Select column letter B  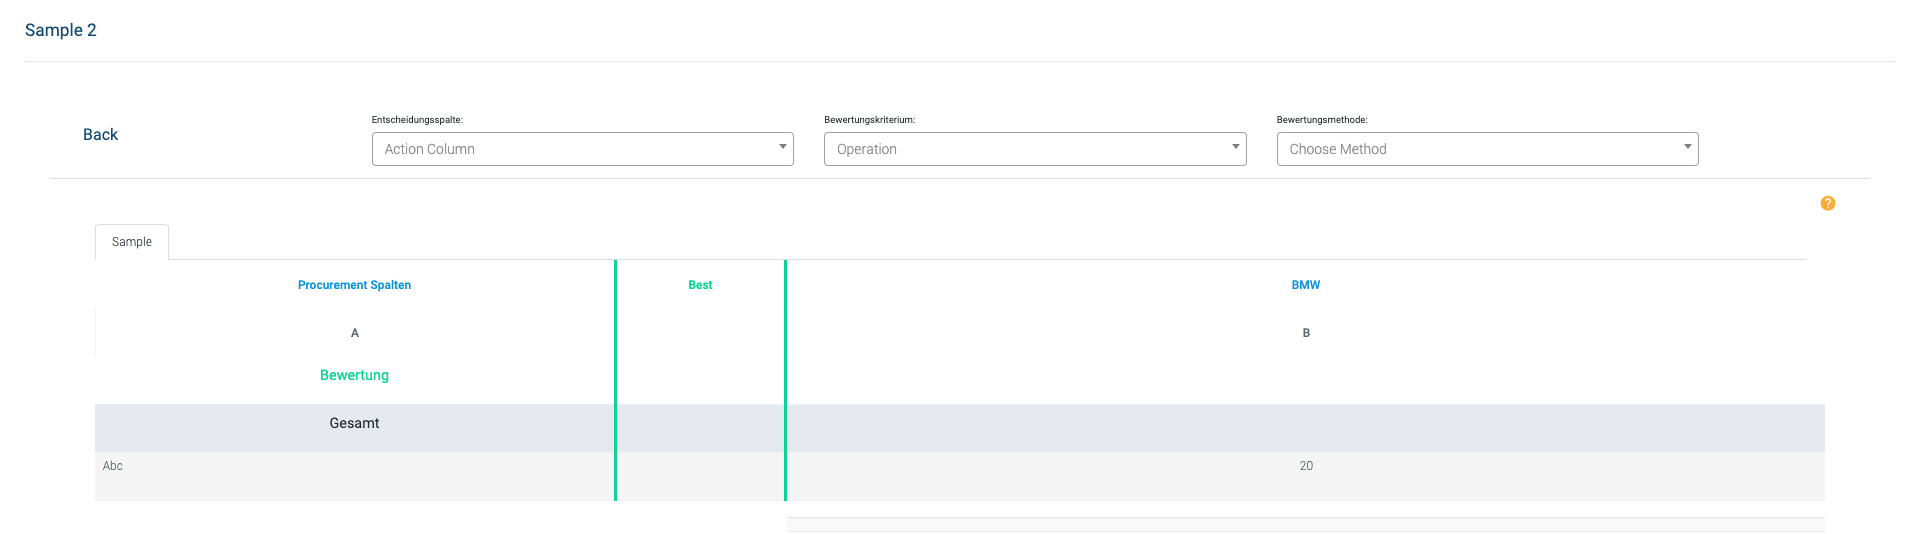[1305, 333]
